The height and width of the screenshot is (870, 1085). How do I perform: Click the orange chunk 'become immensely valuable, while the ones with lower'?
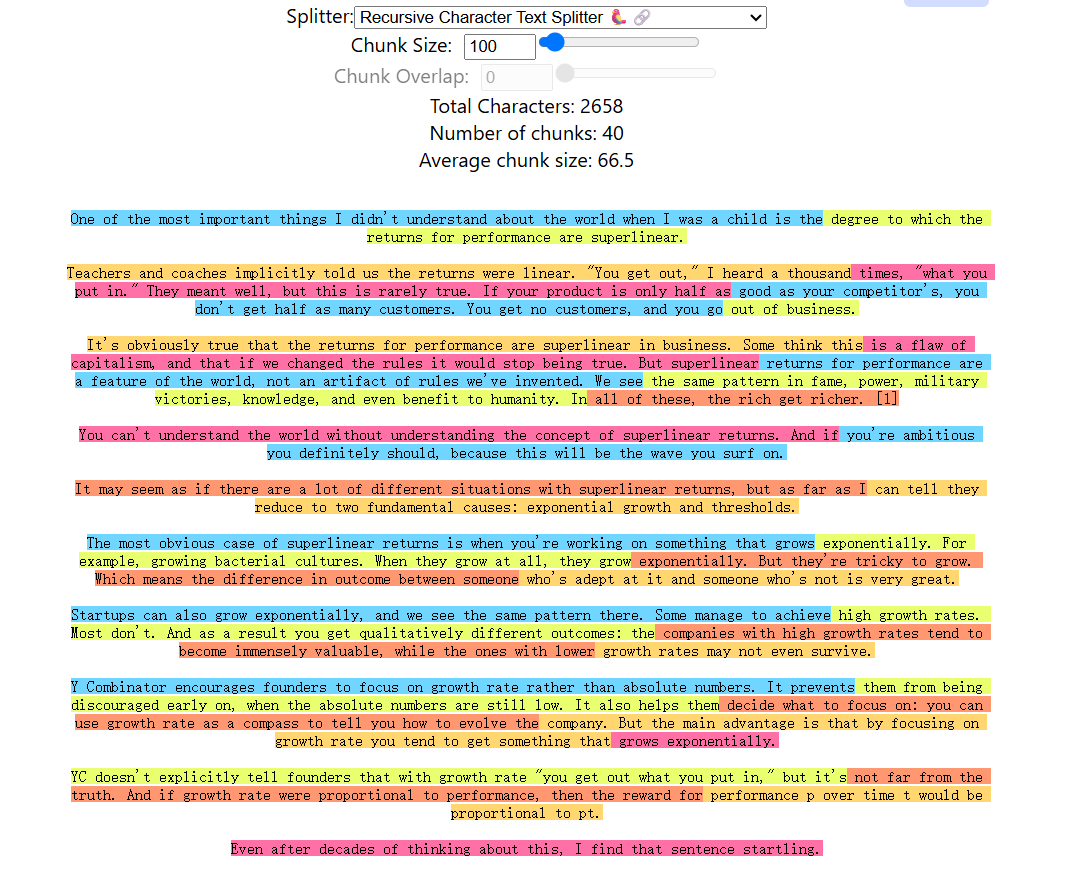(x=387, y=651)
